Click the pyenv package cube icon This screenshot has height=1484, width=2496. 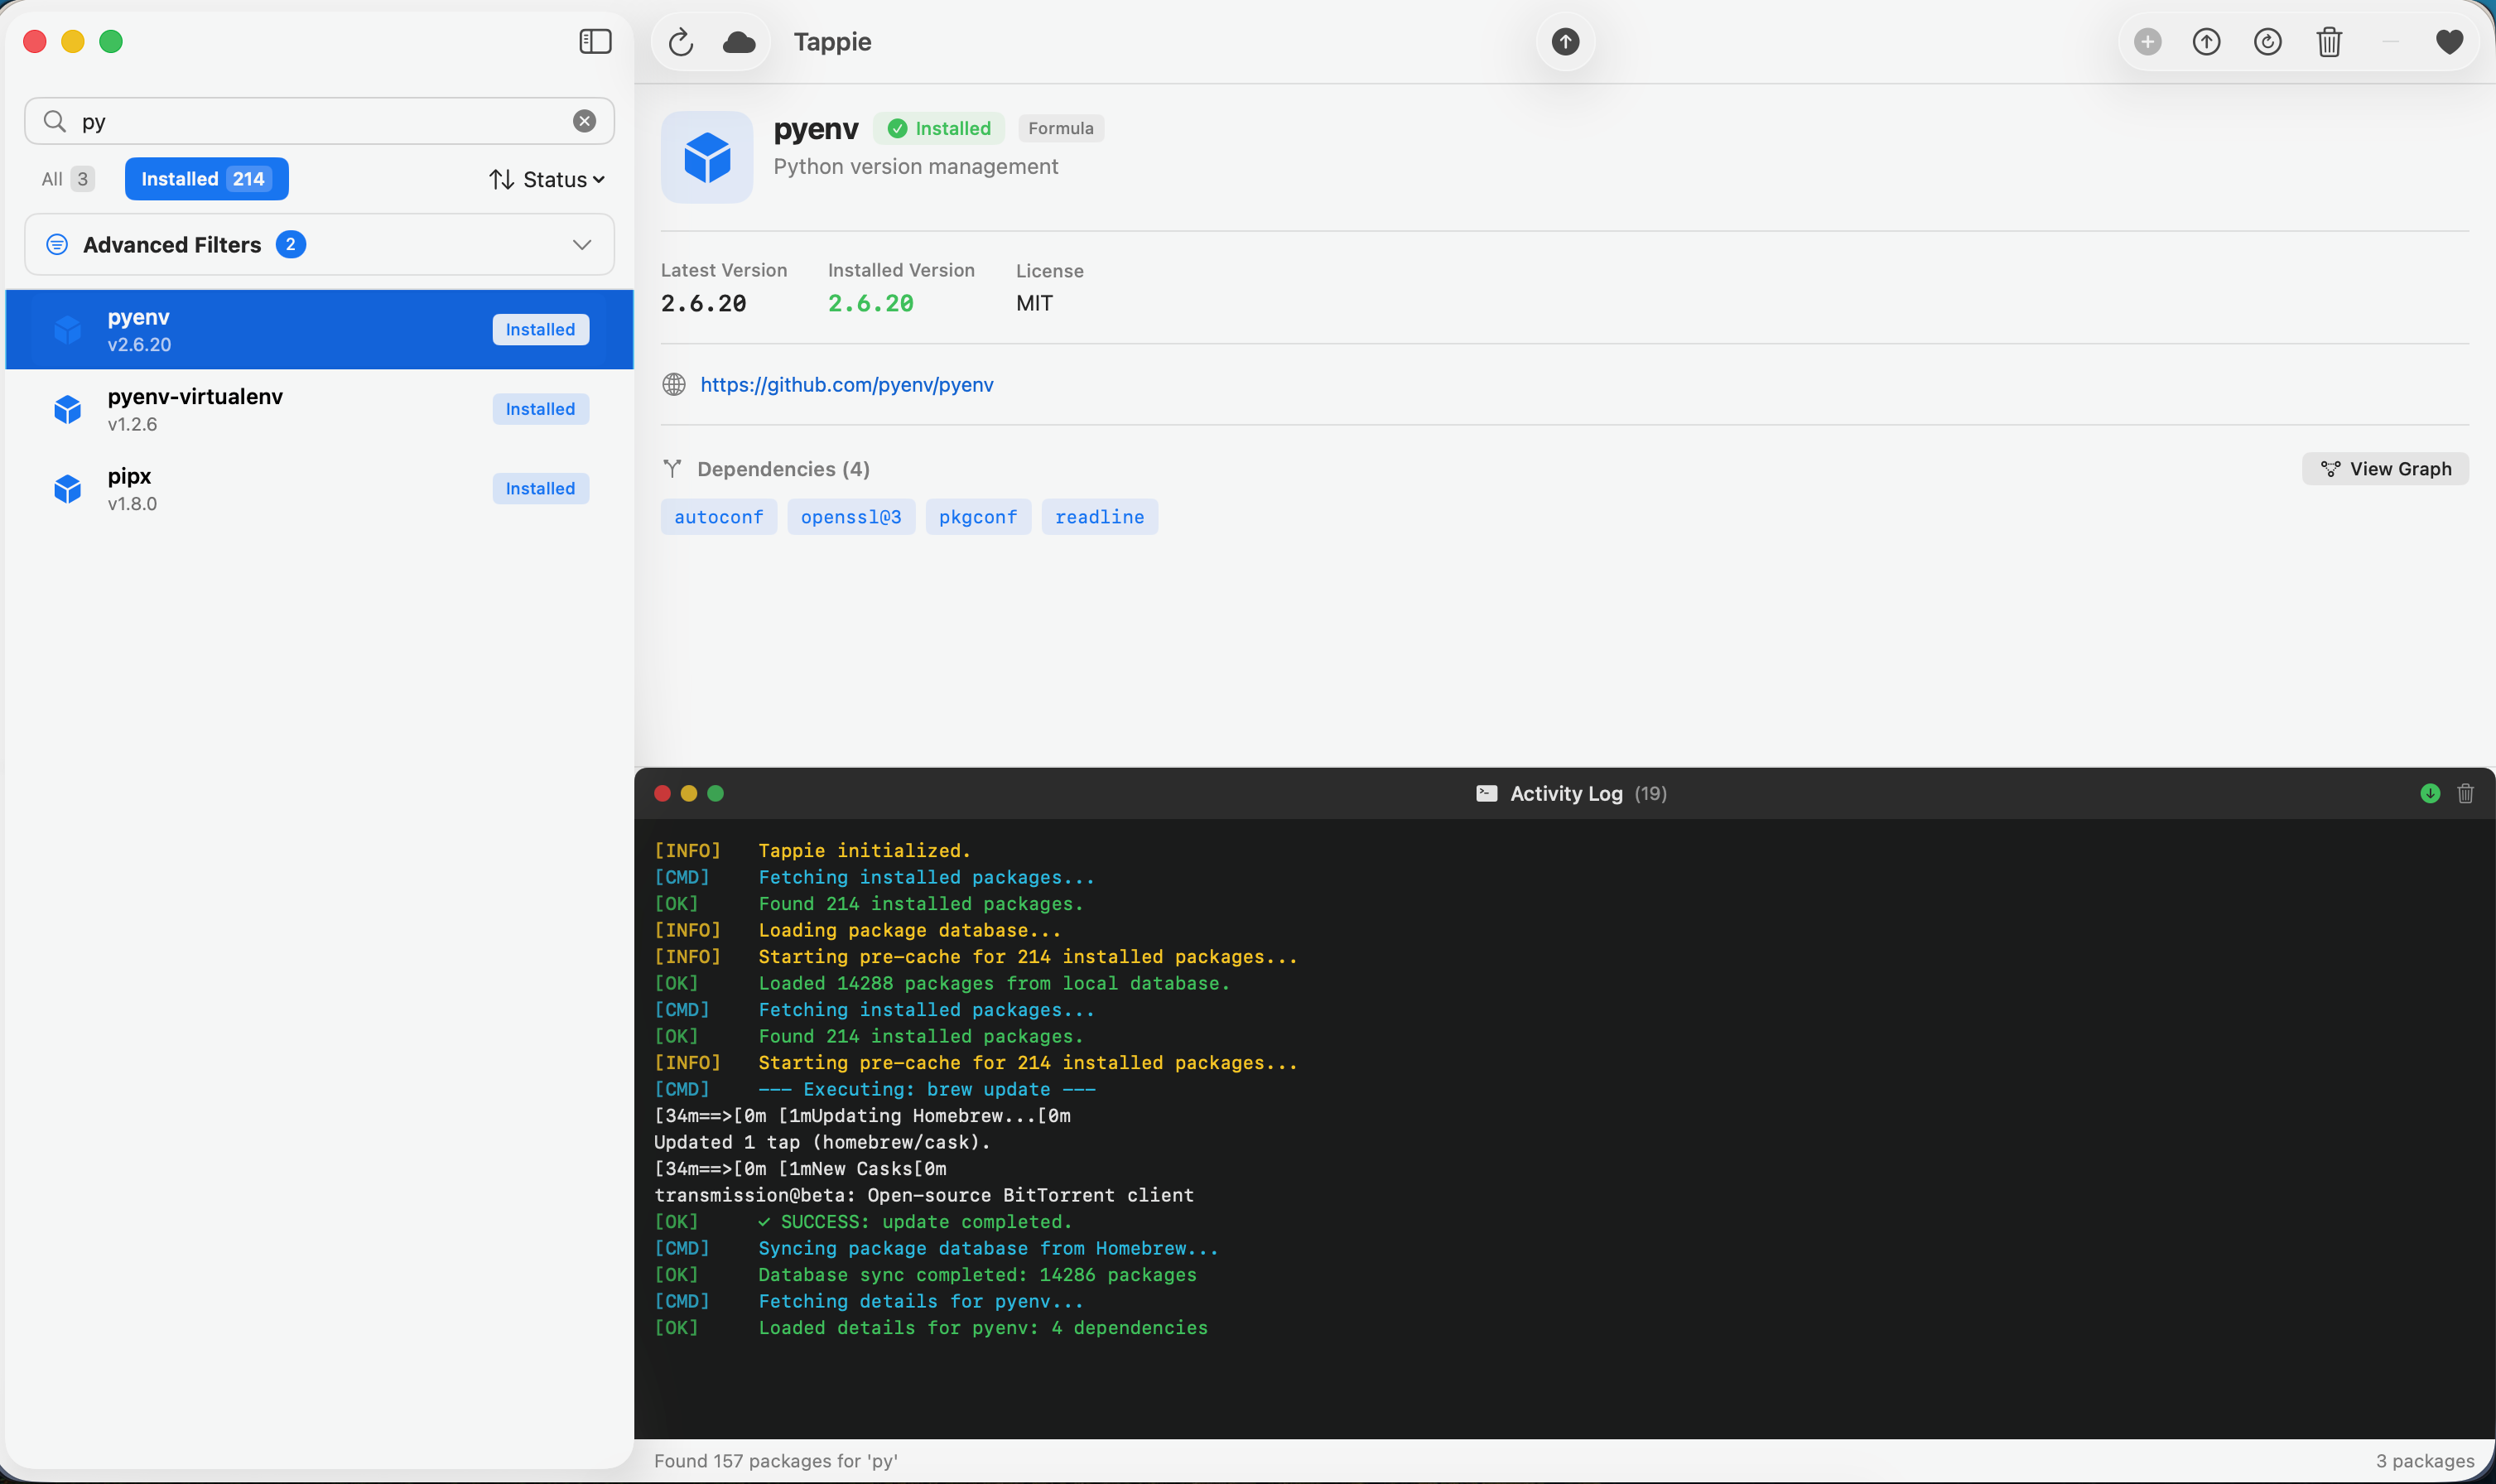[x=706, y=156]
